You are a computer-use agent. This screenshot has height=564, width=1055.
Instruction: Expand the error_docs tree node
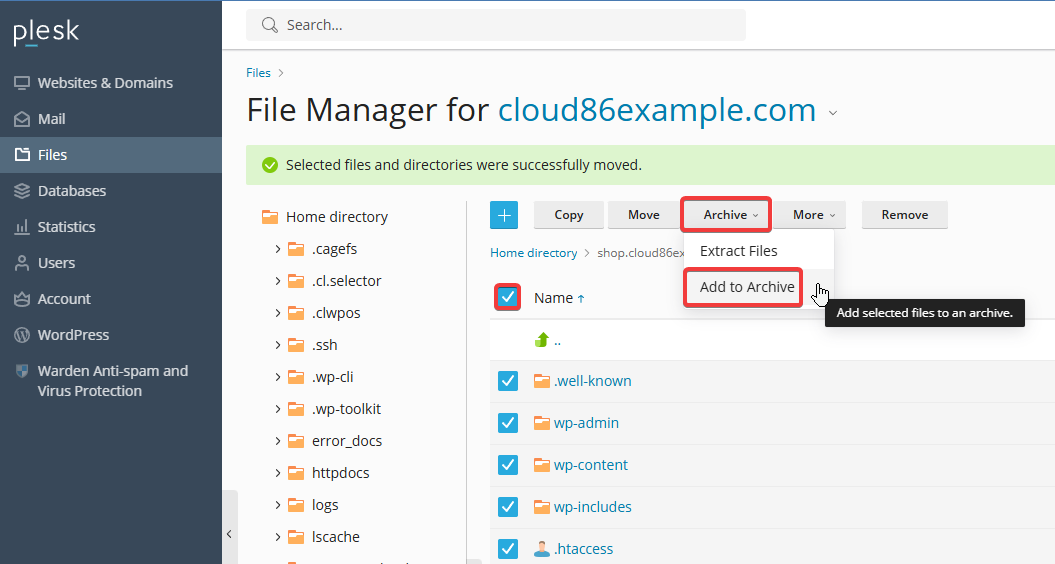[x=278, y=441]
